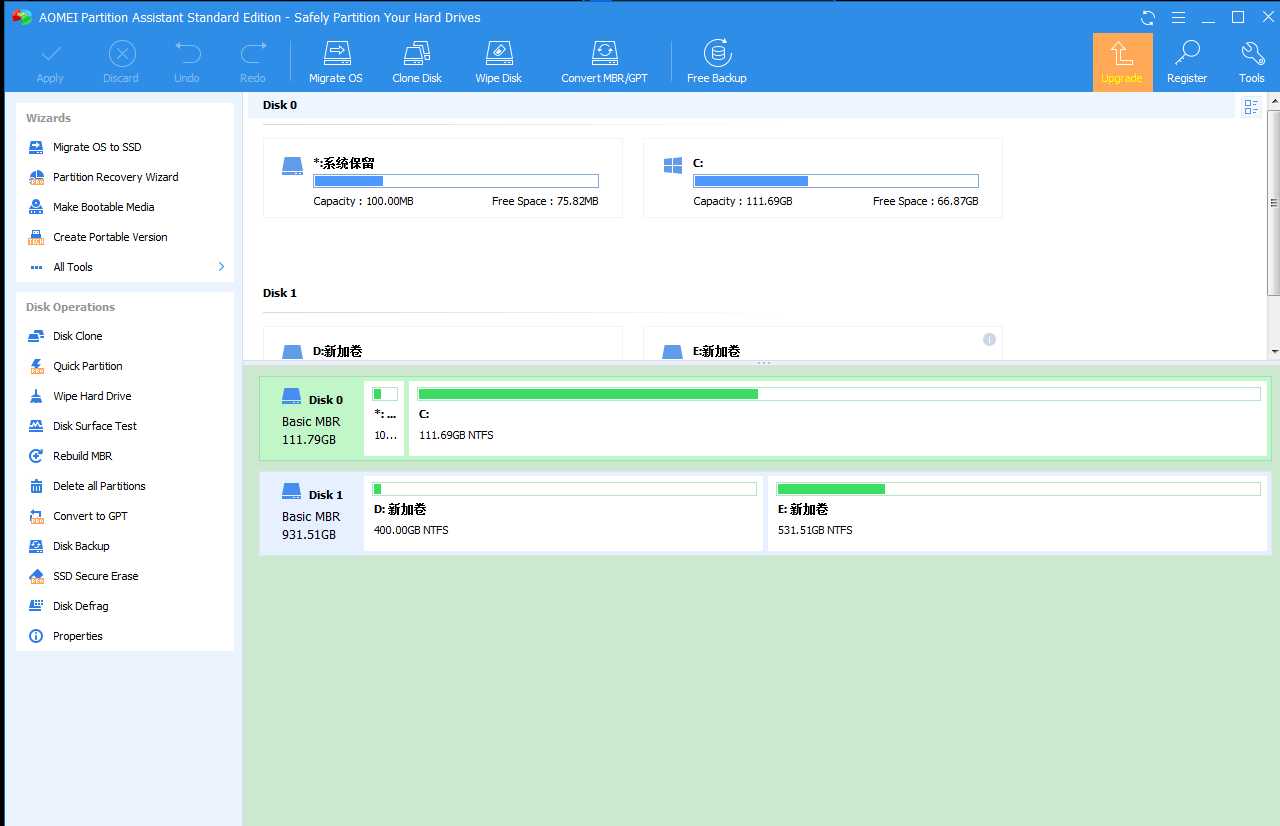Select SSD Secure Erase option
This screenshot has height=826, width=1280.
(x=95, y=576)
